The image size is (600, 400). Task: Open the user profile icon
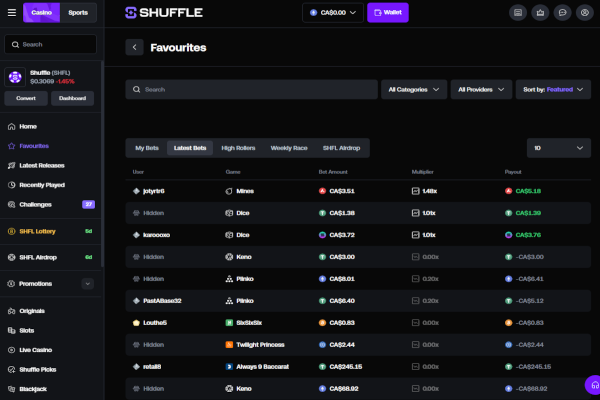[584, 13]
